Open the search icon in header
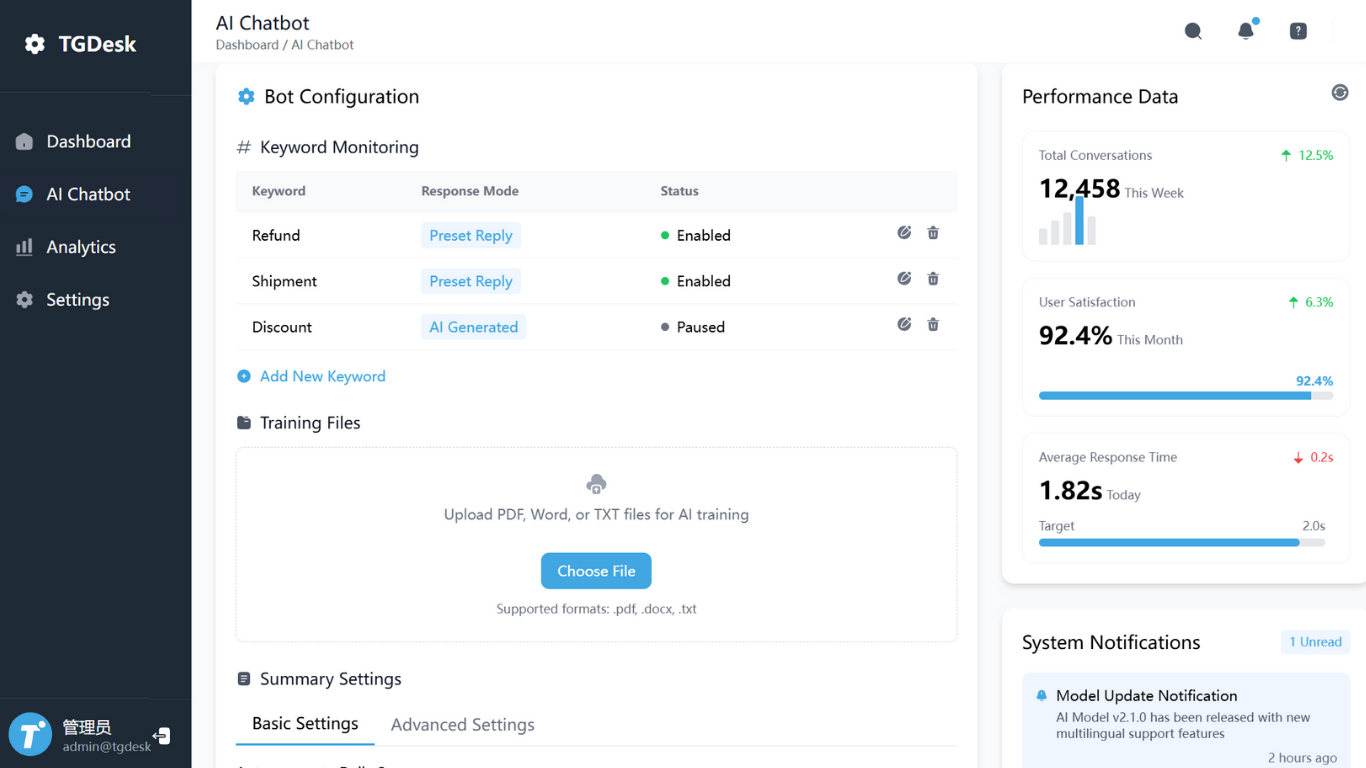1366x768 pixels. [x=1193, y=31]
